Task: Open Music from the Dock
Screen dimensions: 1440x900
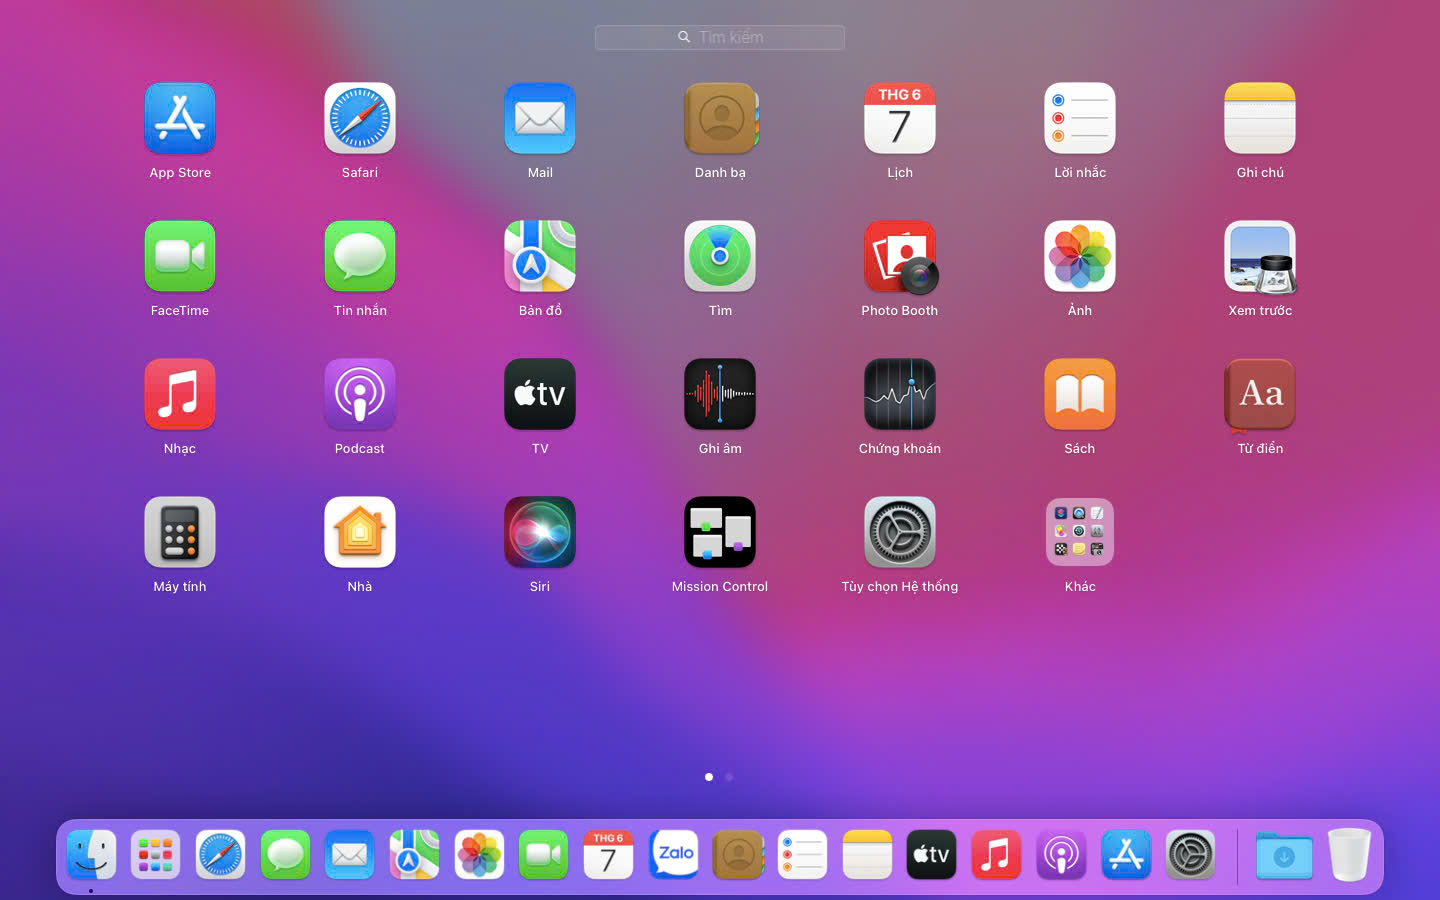Action: click(996, 855)
